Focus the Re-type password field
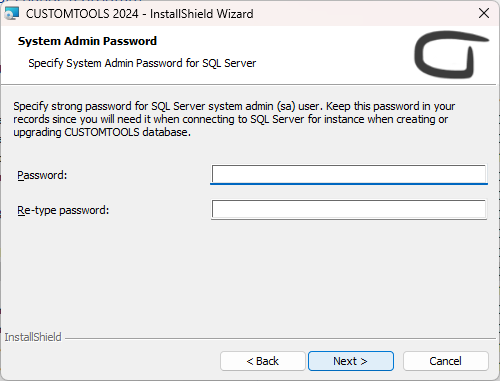500x381 pixels. (x=349, y=209)
